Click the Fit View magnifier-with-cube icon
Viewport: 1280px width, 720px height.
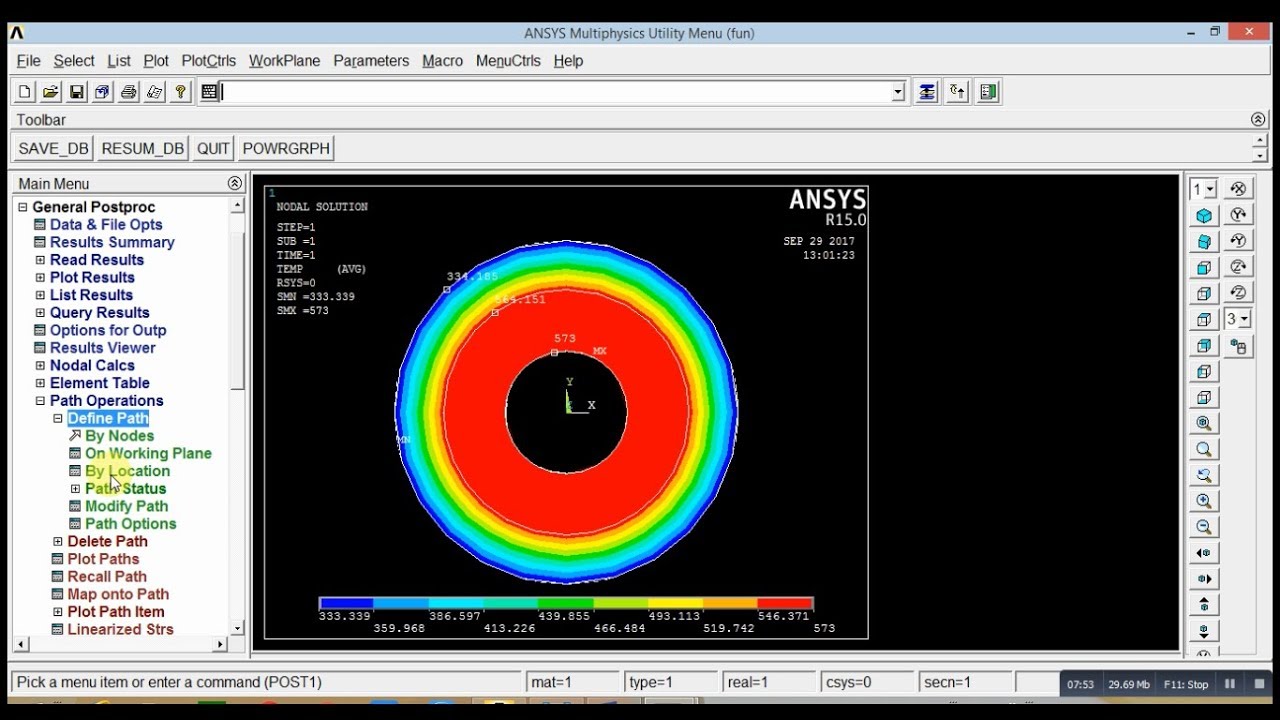click(x=1204, y=424)
